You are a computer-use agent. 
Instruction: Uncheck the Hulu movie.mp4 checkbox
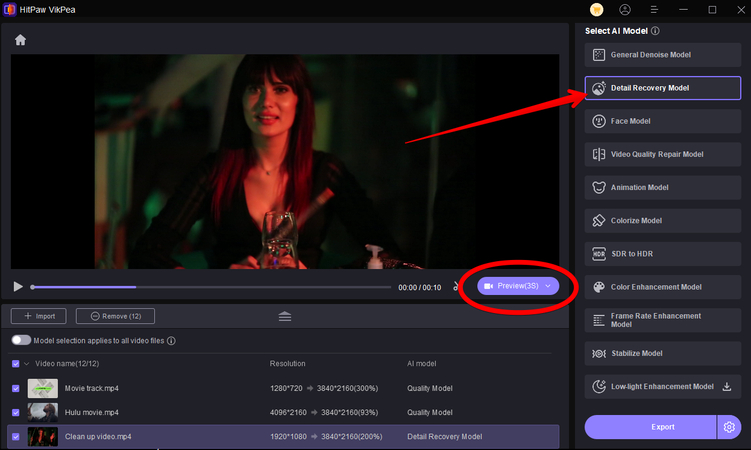click(x=15, y=412)
